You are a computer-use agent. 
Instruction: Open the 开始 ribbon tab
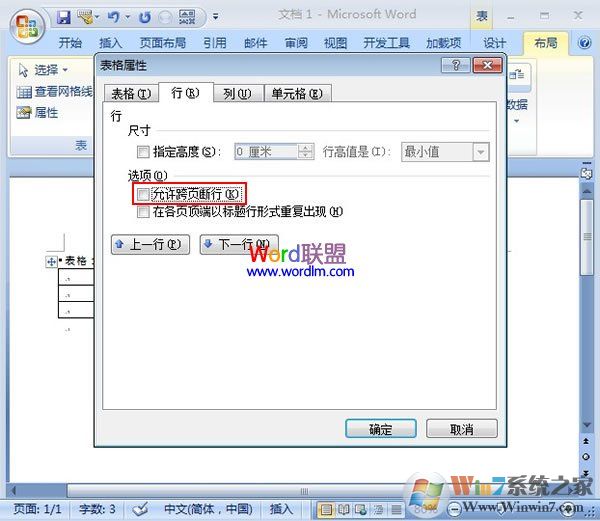70,43
